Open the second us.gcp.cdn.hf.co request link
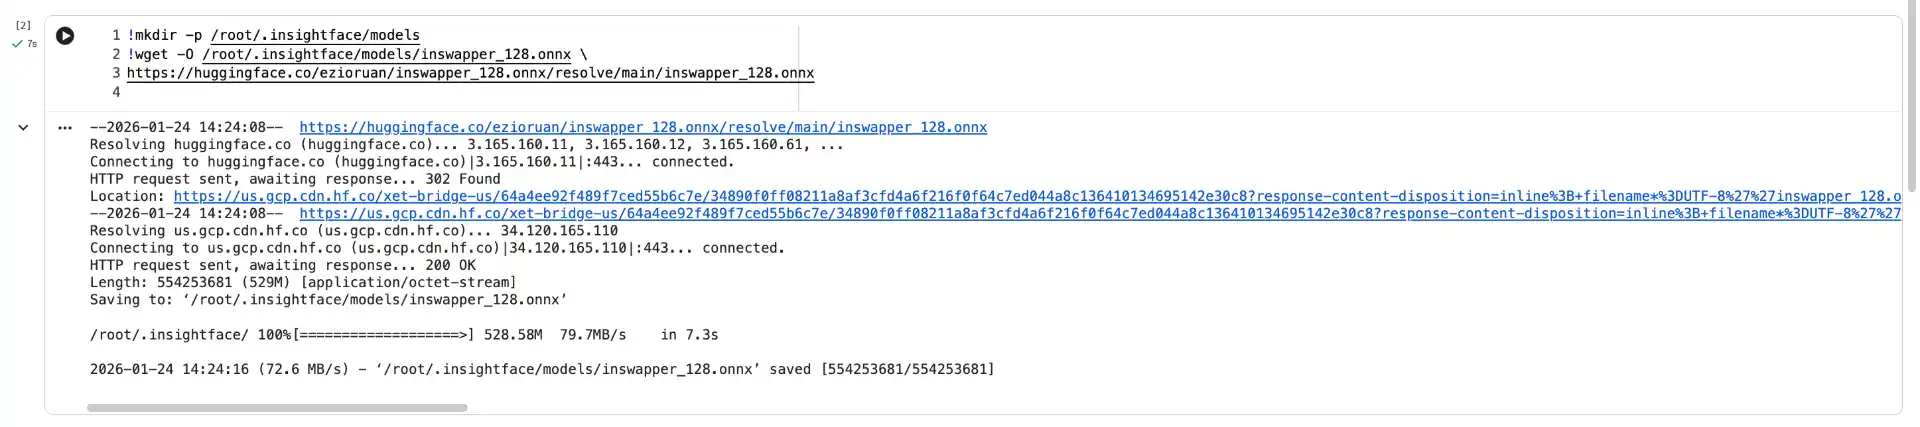 tap(1098, 213)
